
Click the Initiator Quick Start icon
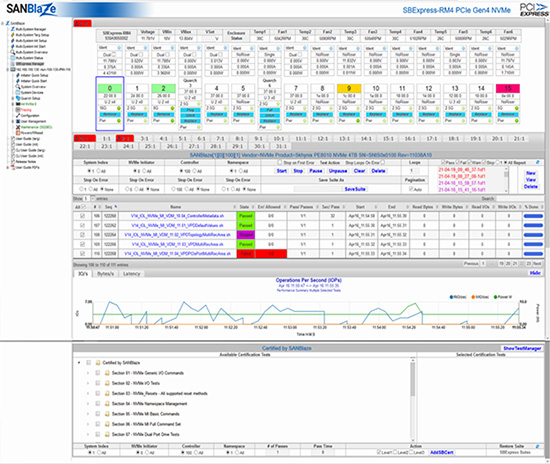tap(18, 81)
